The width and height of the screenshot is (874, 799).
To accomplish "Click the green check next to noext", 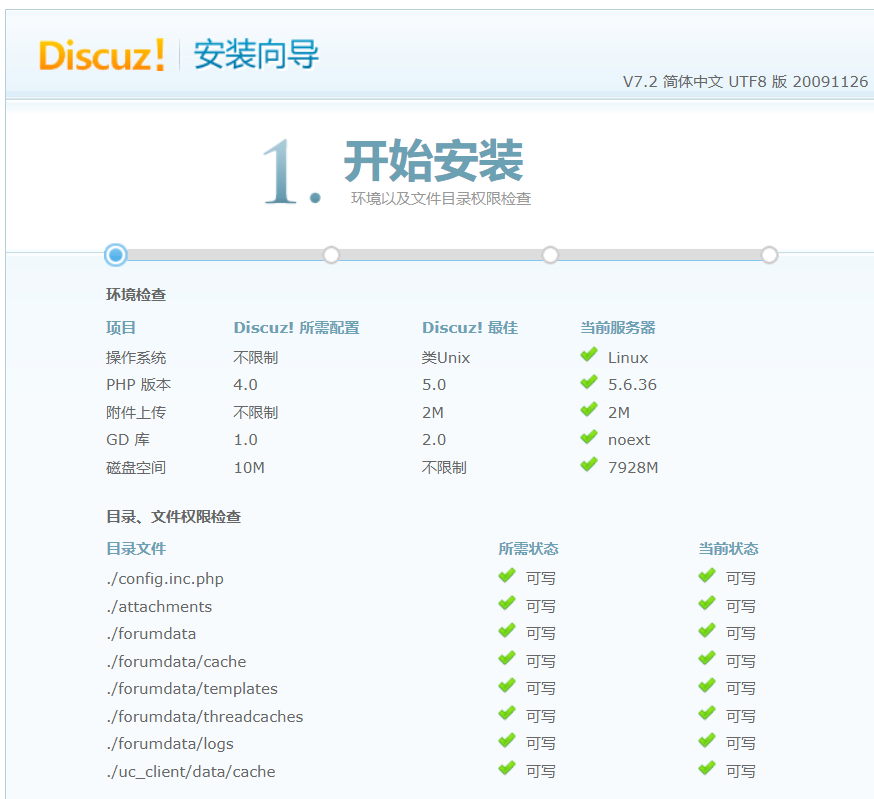I will tap(589, 437).
